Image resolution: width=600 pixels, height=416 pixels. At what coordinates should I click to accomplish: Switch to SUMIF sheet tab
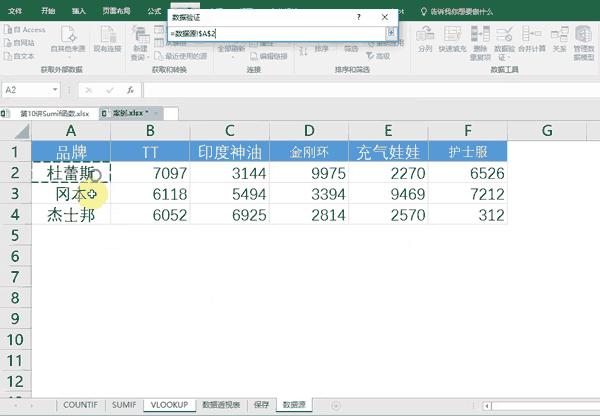pos(124,405)
